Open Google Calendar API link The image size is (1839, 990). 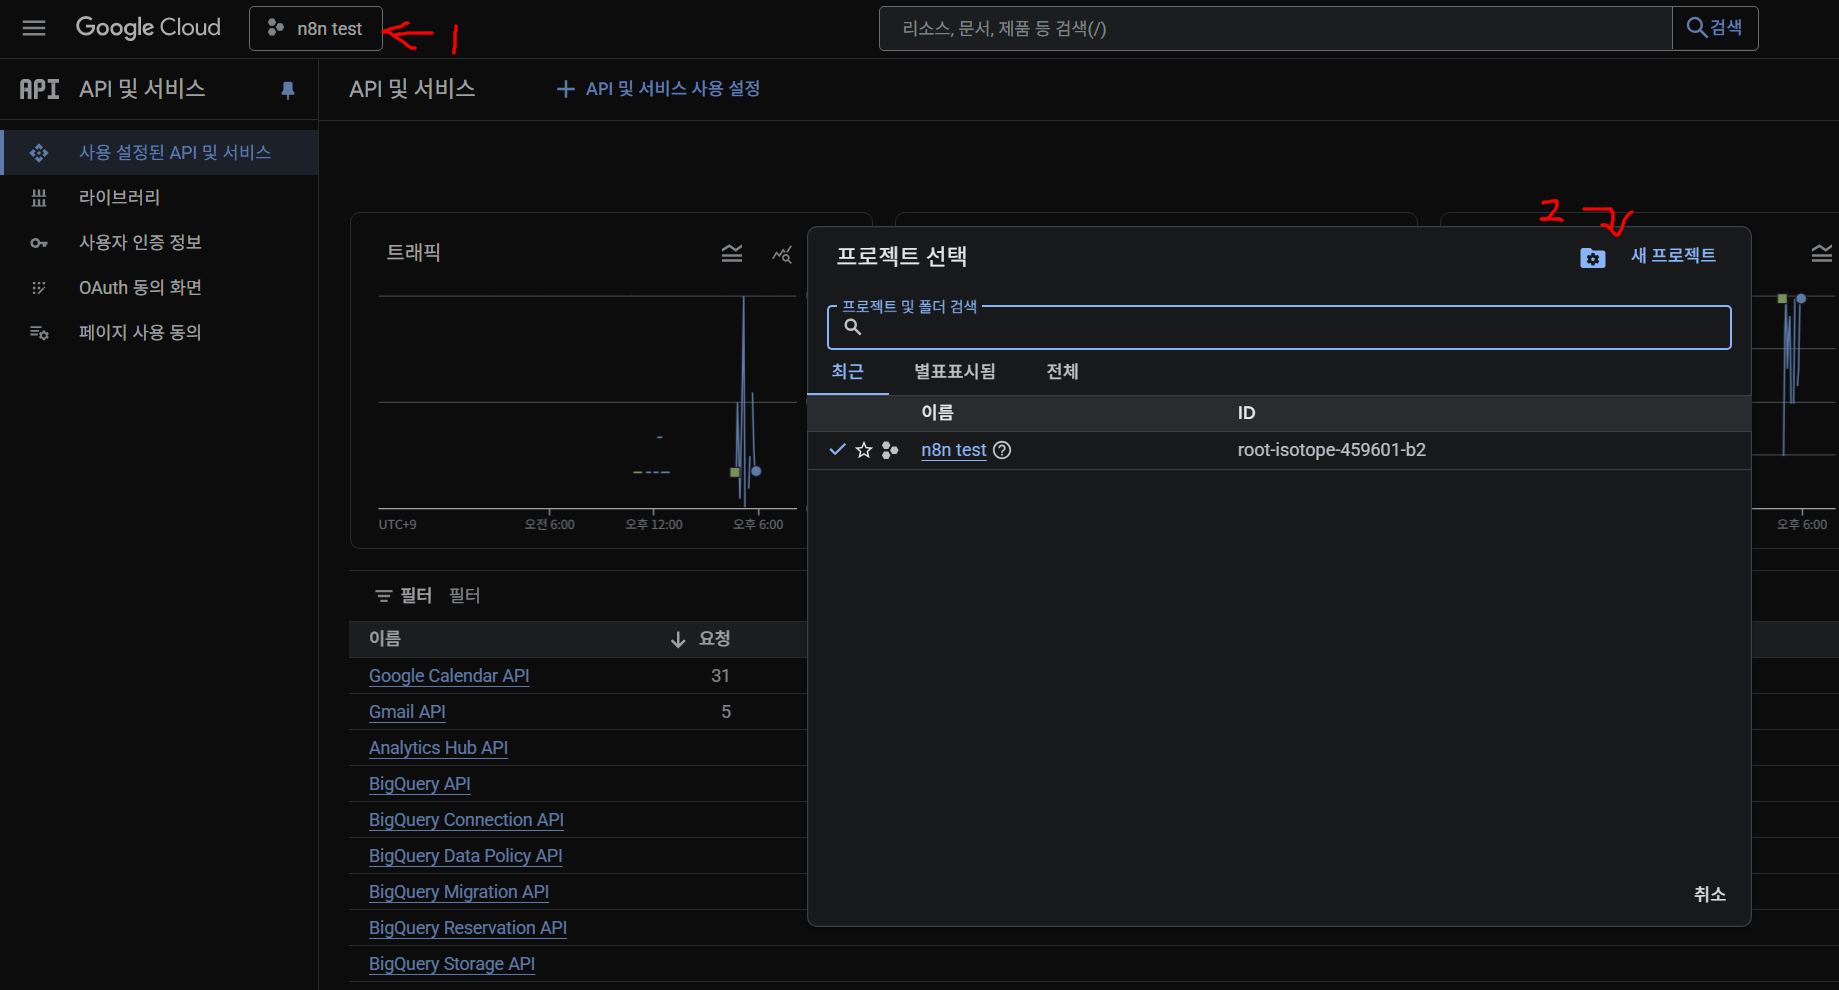tap(449, 676)
